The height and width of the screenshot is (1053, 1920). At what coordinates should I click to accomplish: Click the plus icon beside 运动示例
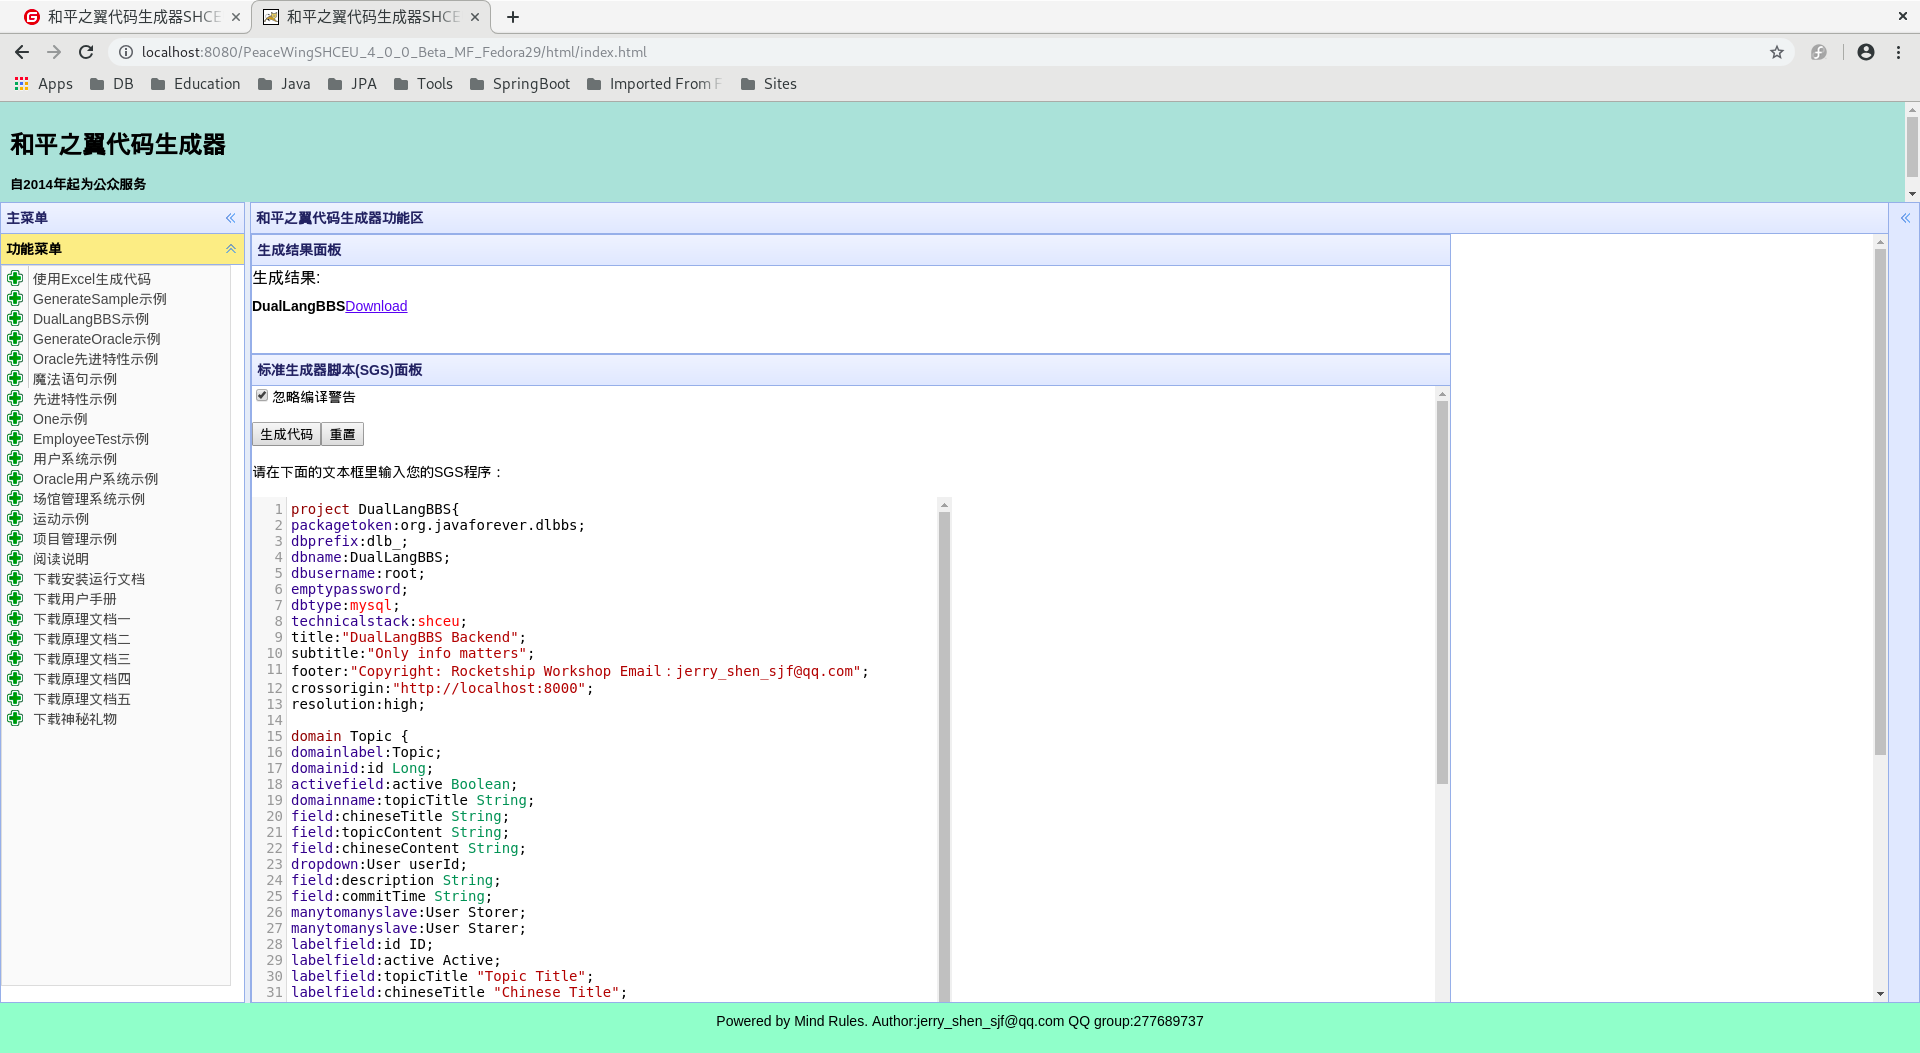click(15, 518)
